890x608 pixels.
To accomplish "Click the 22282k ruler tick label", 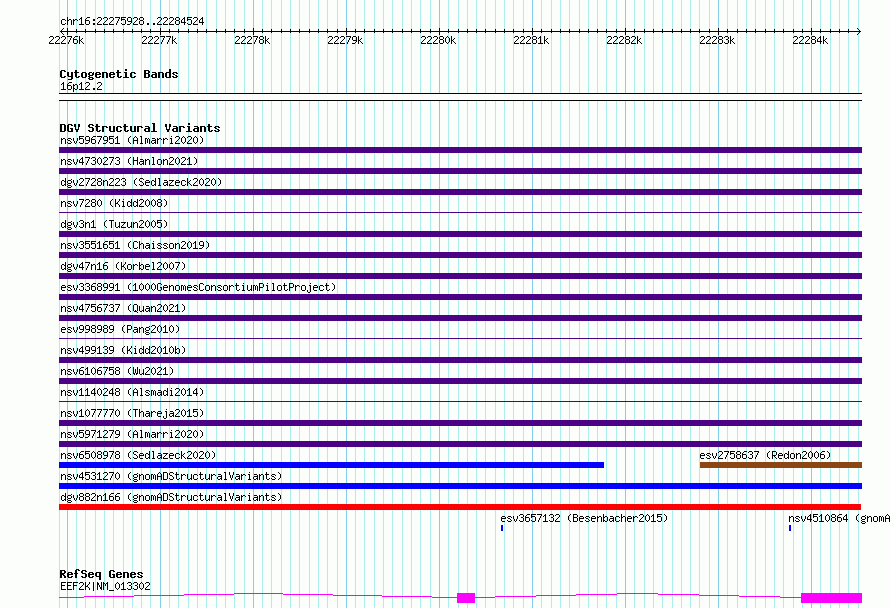I will 624,40.
